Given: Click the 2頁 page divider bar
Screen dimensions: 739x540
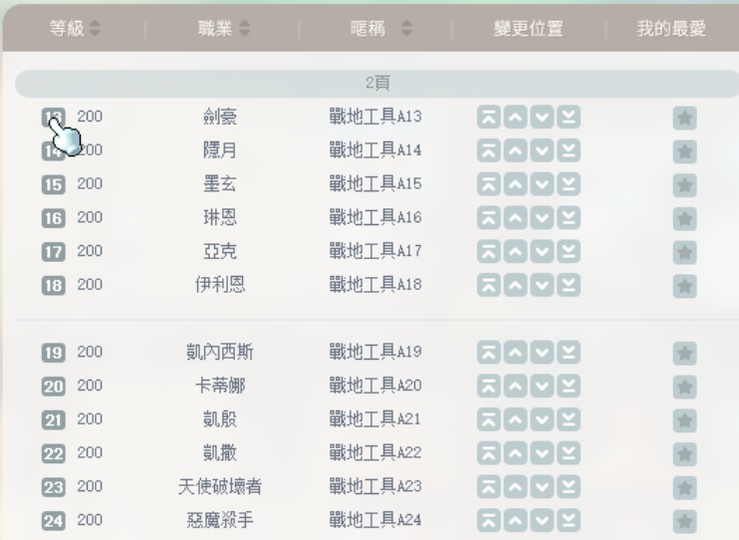Looking at the screenshot, I should (x=377, y=84).
